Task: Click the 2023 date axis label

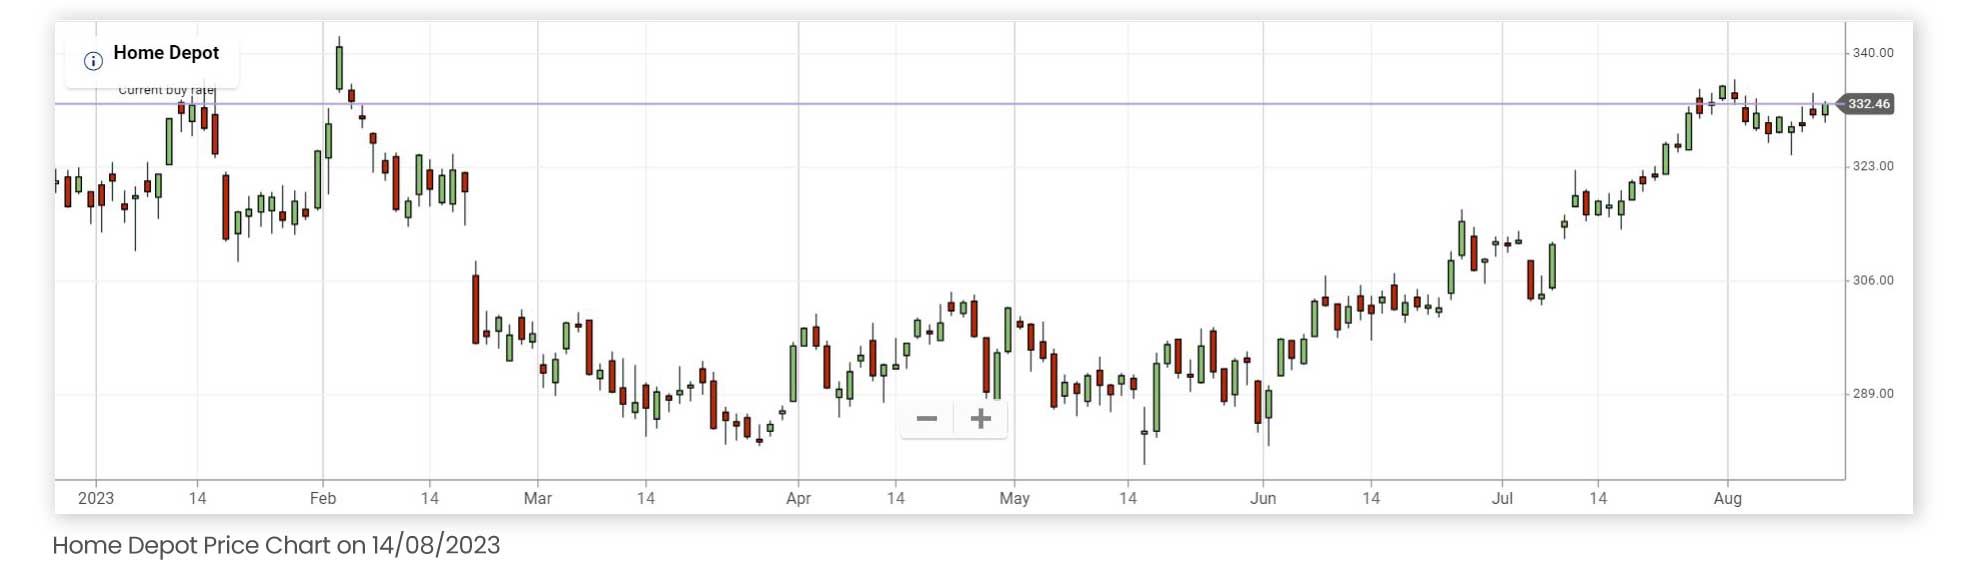Action: [96, 498]
